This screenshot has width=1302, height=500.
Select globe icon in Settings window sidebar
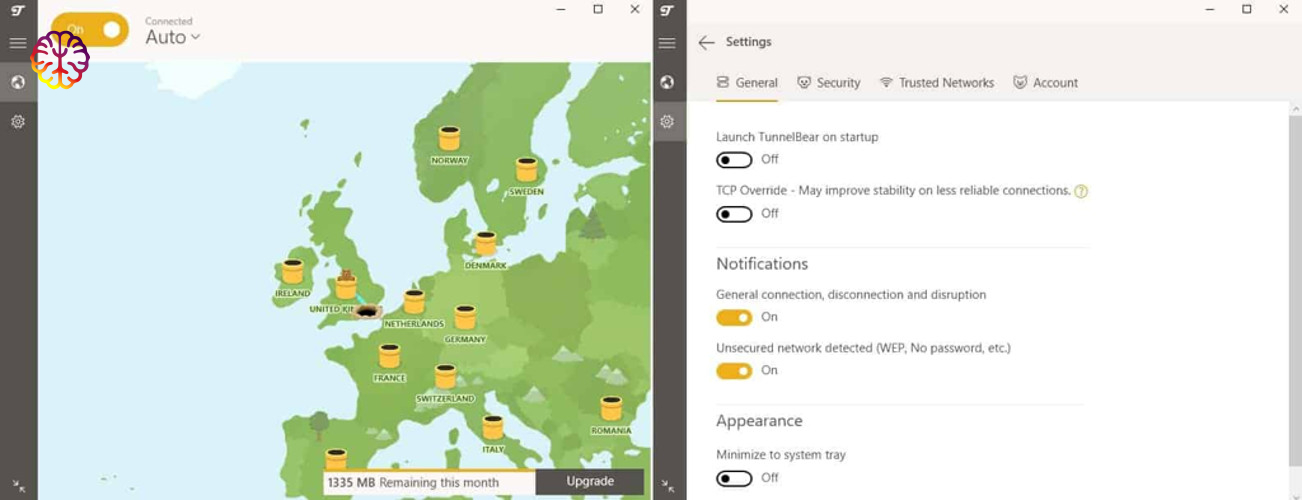(x=668, y=82)
